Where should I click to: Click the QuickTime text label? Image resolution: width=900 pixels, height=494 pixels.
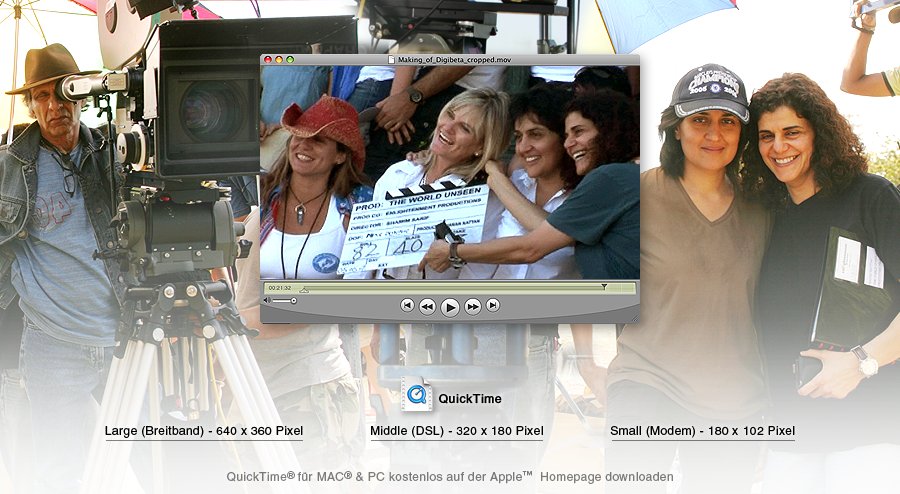[x=470, y=399]
